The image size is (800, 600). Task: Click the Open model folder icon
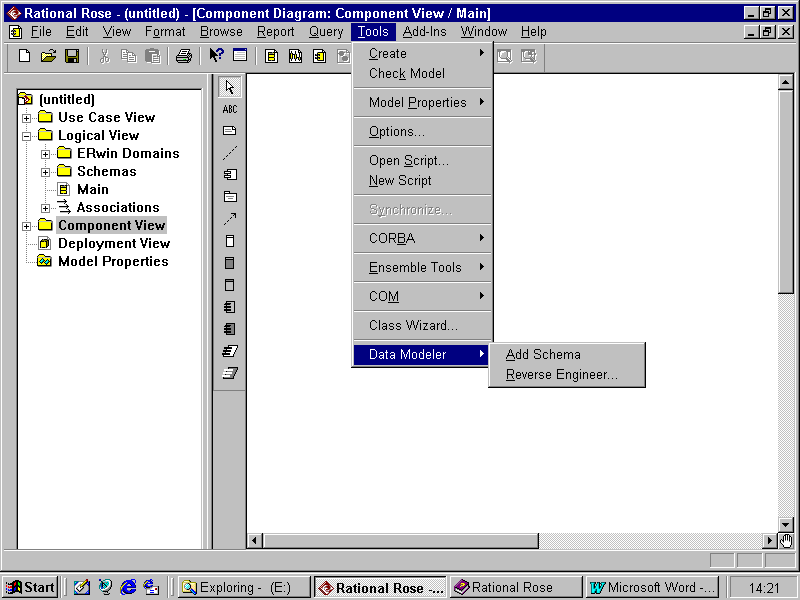[48, 56]
